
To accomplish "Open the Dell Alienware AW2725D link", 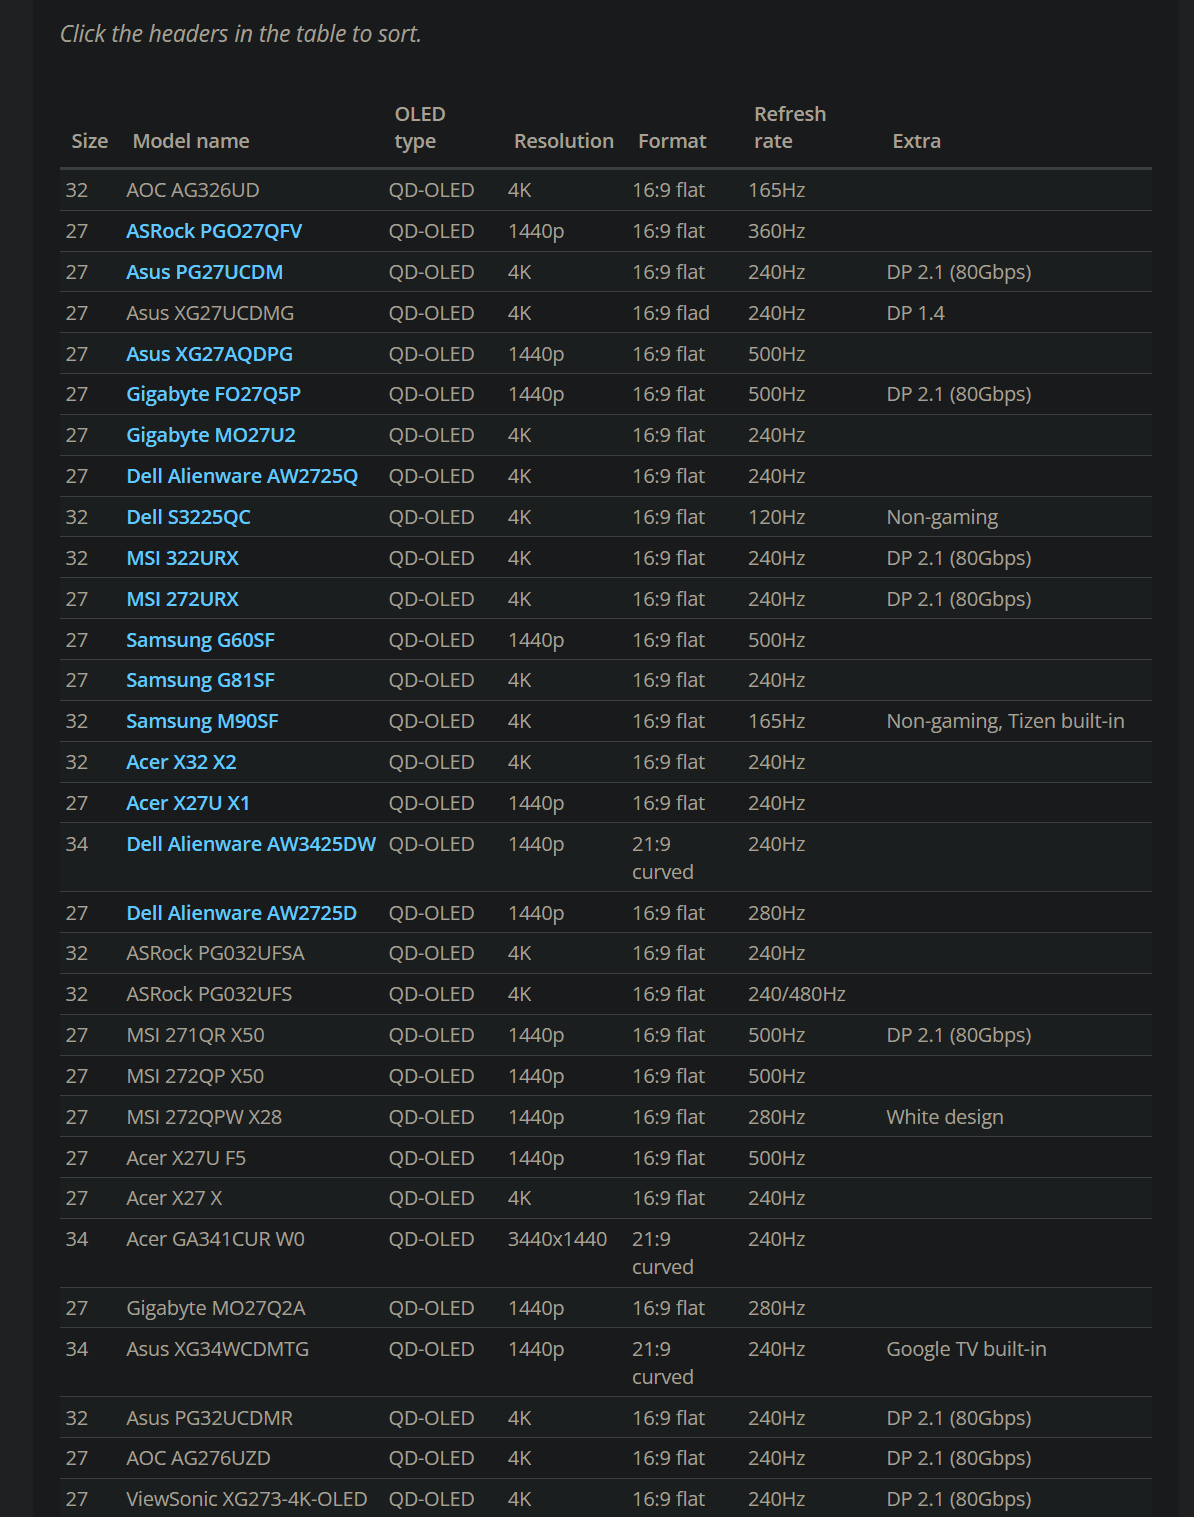I will tap(241, 913).
